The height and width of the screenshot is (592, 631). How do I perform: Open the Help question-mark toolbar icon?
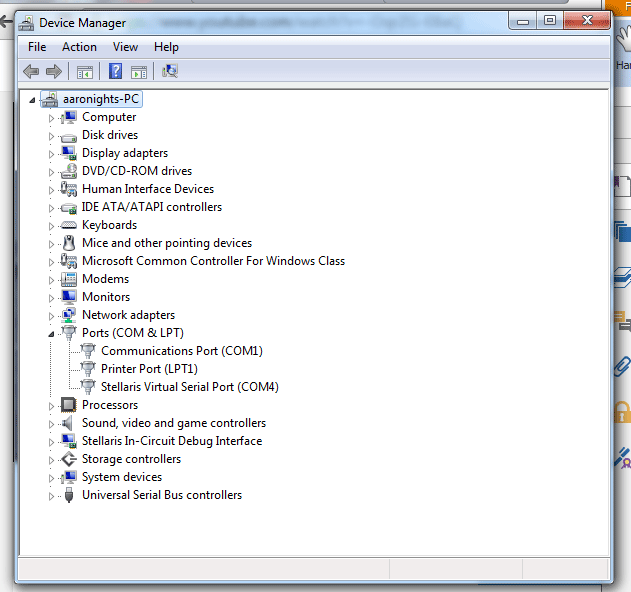pyautogui.click(x=115, y=71)
